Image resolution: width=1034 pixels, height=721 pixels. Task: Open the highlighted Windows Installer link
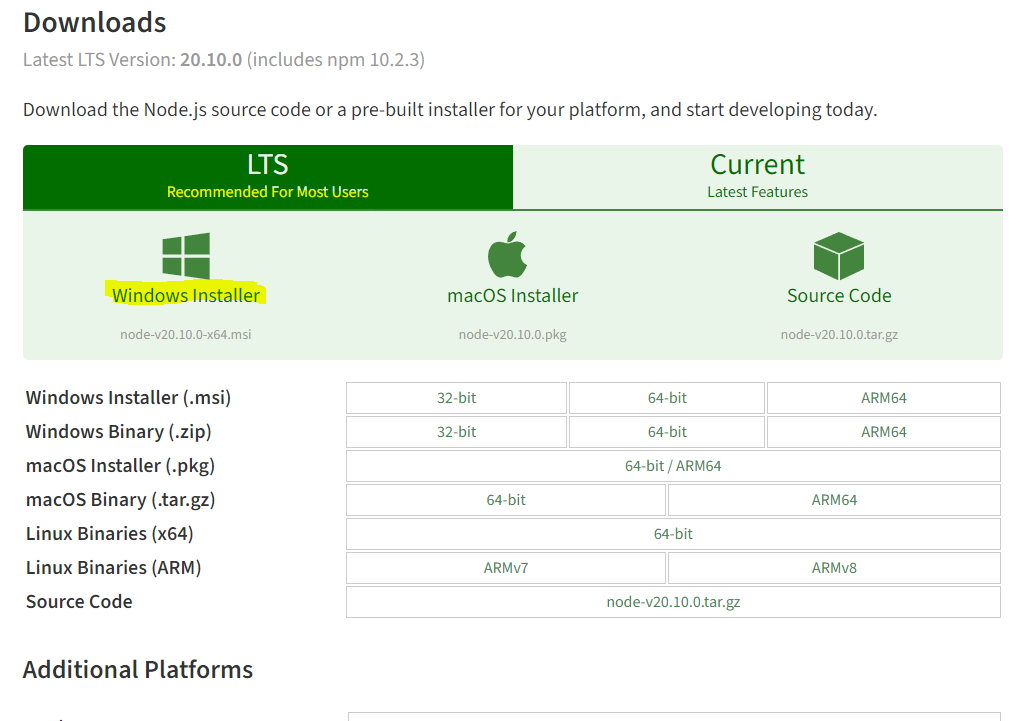point(186,295)
